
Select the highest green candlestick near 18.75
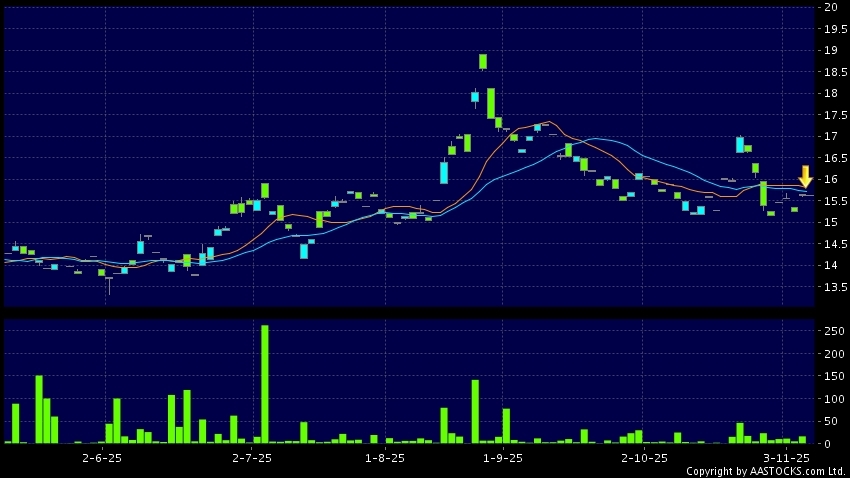click(x=483, y=62)
